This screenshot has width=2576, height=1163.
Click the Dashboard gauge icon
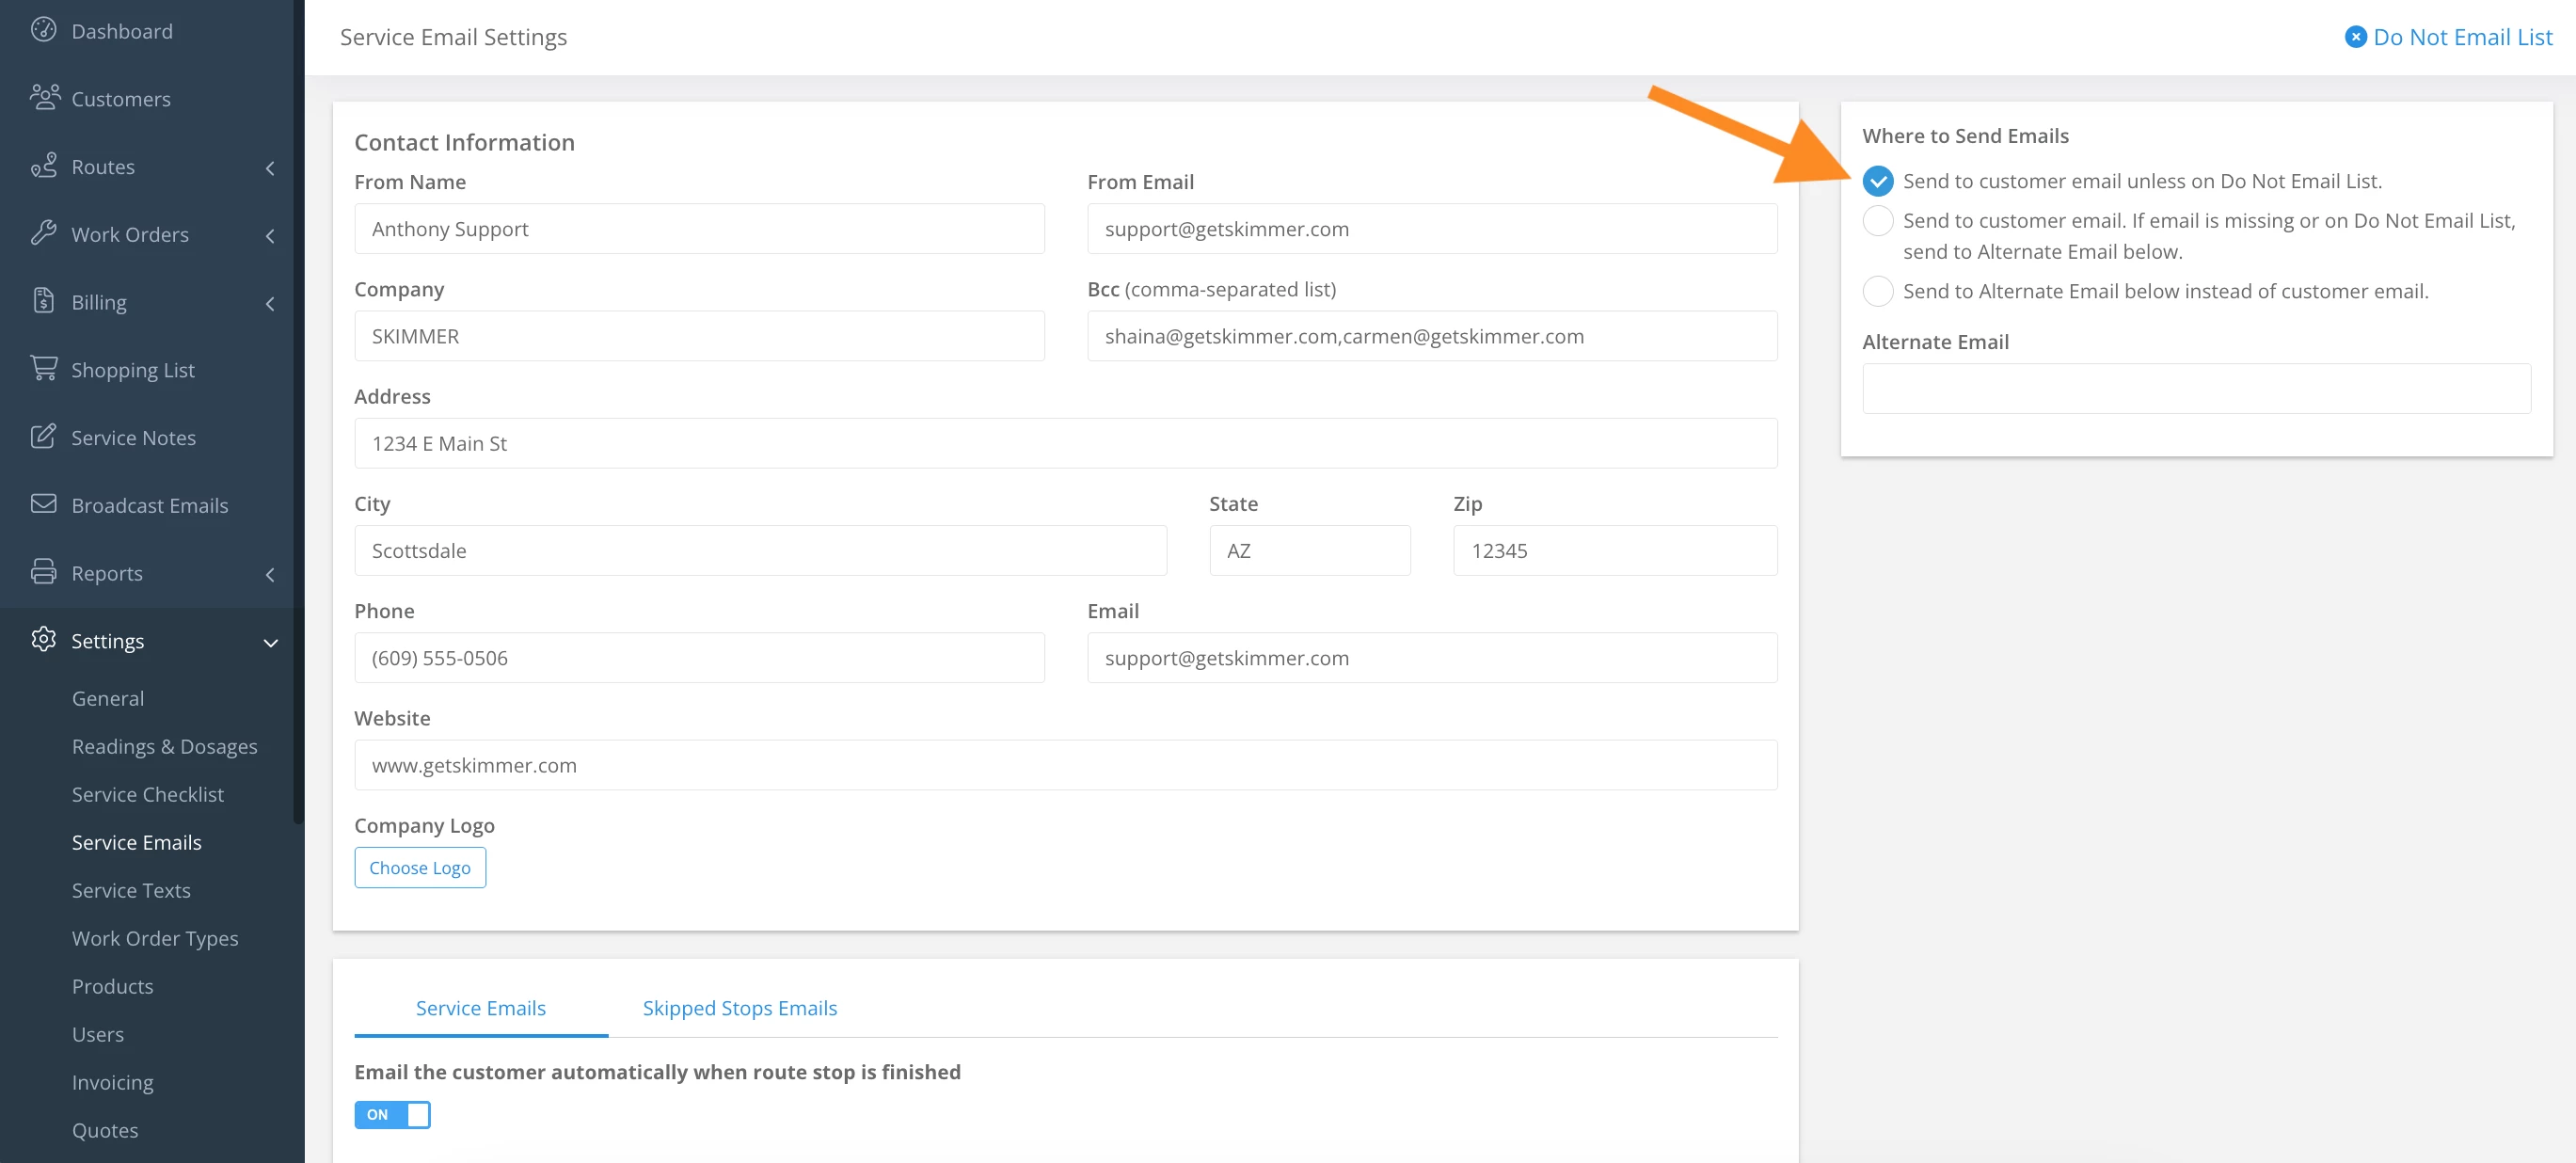pos(43,30)
